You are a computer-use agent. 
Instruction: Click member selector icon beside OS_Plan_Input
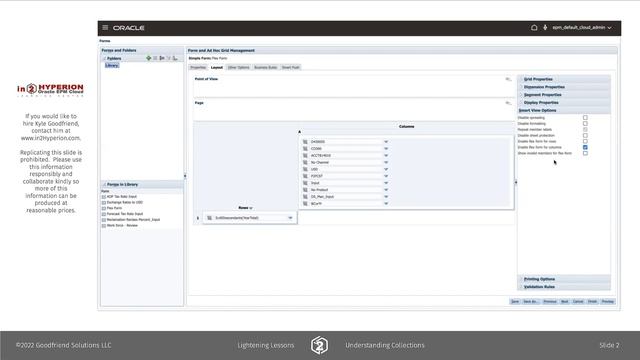click(305, 197)
